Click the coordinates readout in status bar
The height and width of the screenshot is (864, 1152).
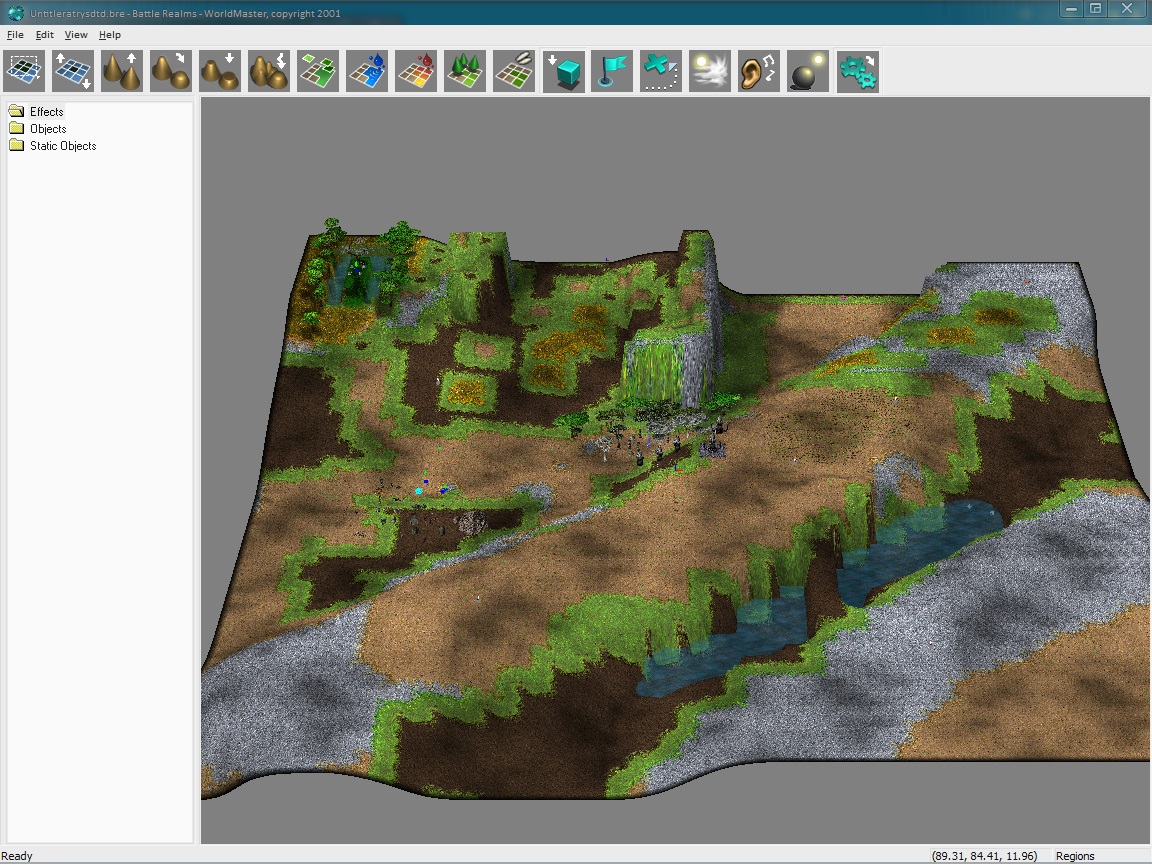click(x=984, y=856)
